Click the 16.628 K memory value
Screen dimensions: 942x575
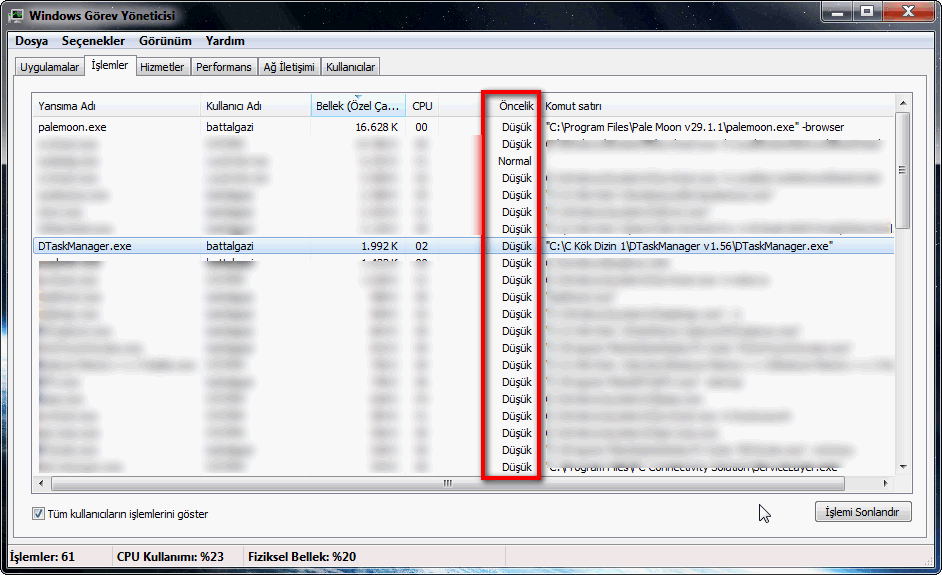(x=377, y=127)
